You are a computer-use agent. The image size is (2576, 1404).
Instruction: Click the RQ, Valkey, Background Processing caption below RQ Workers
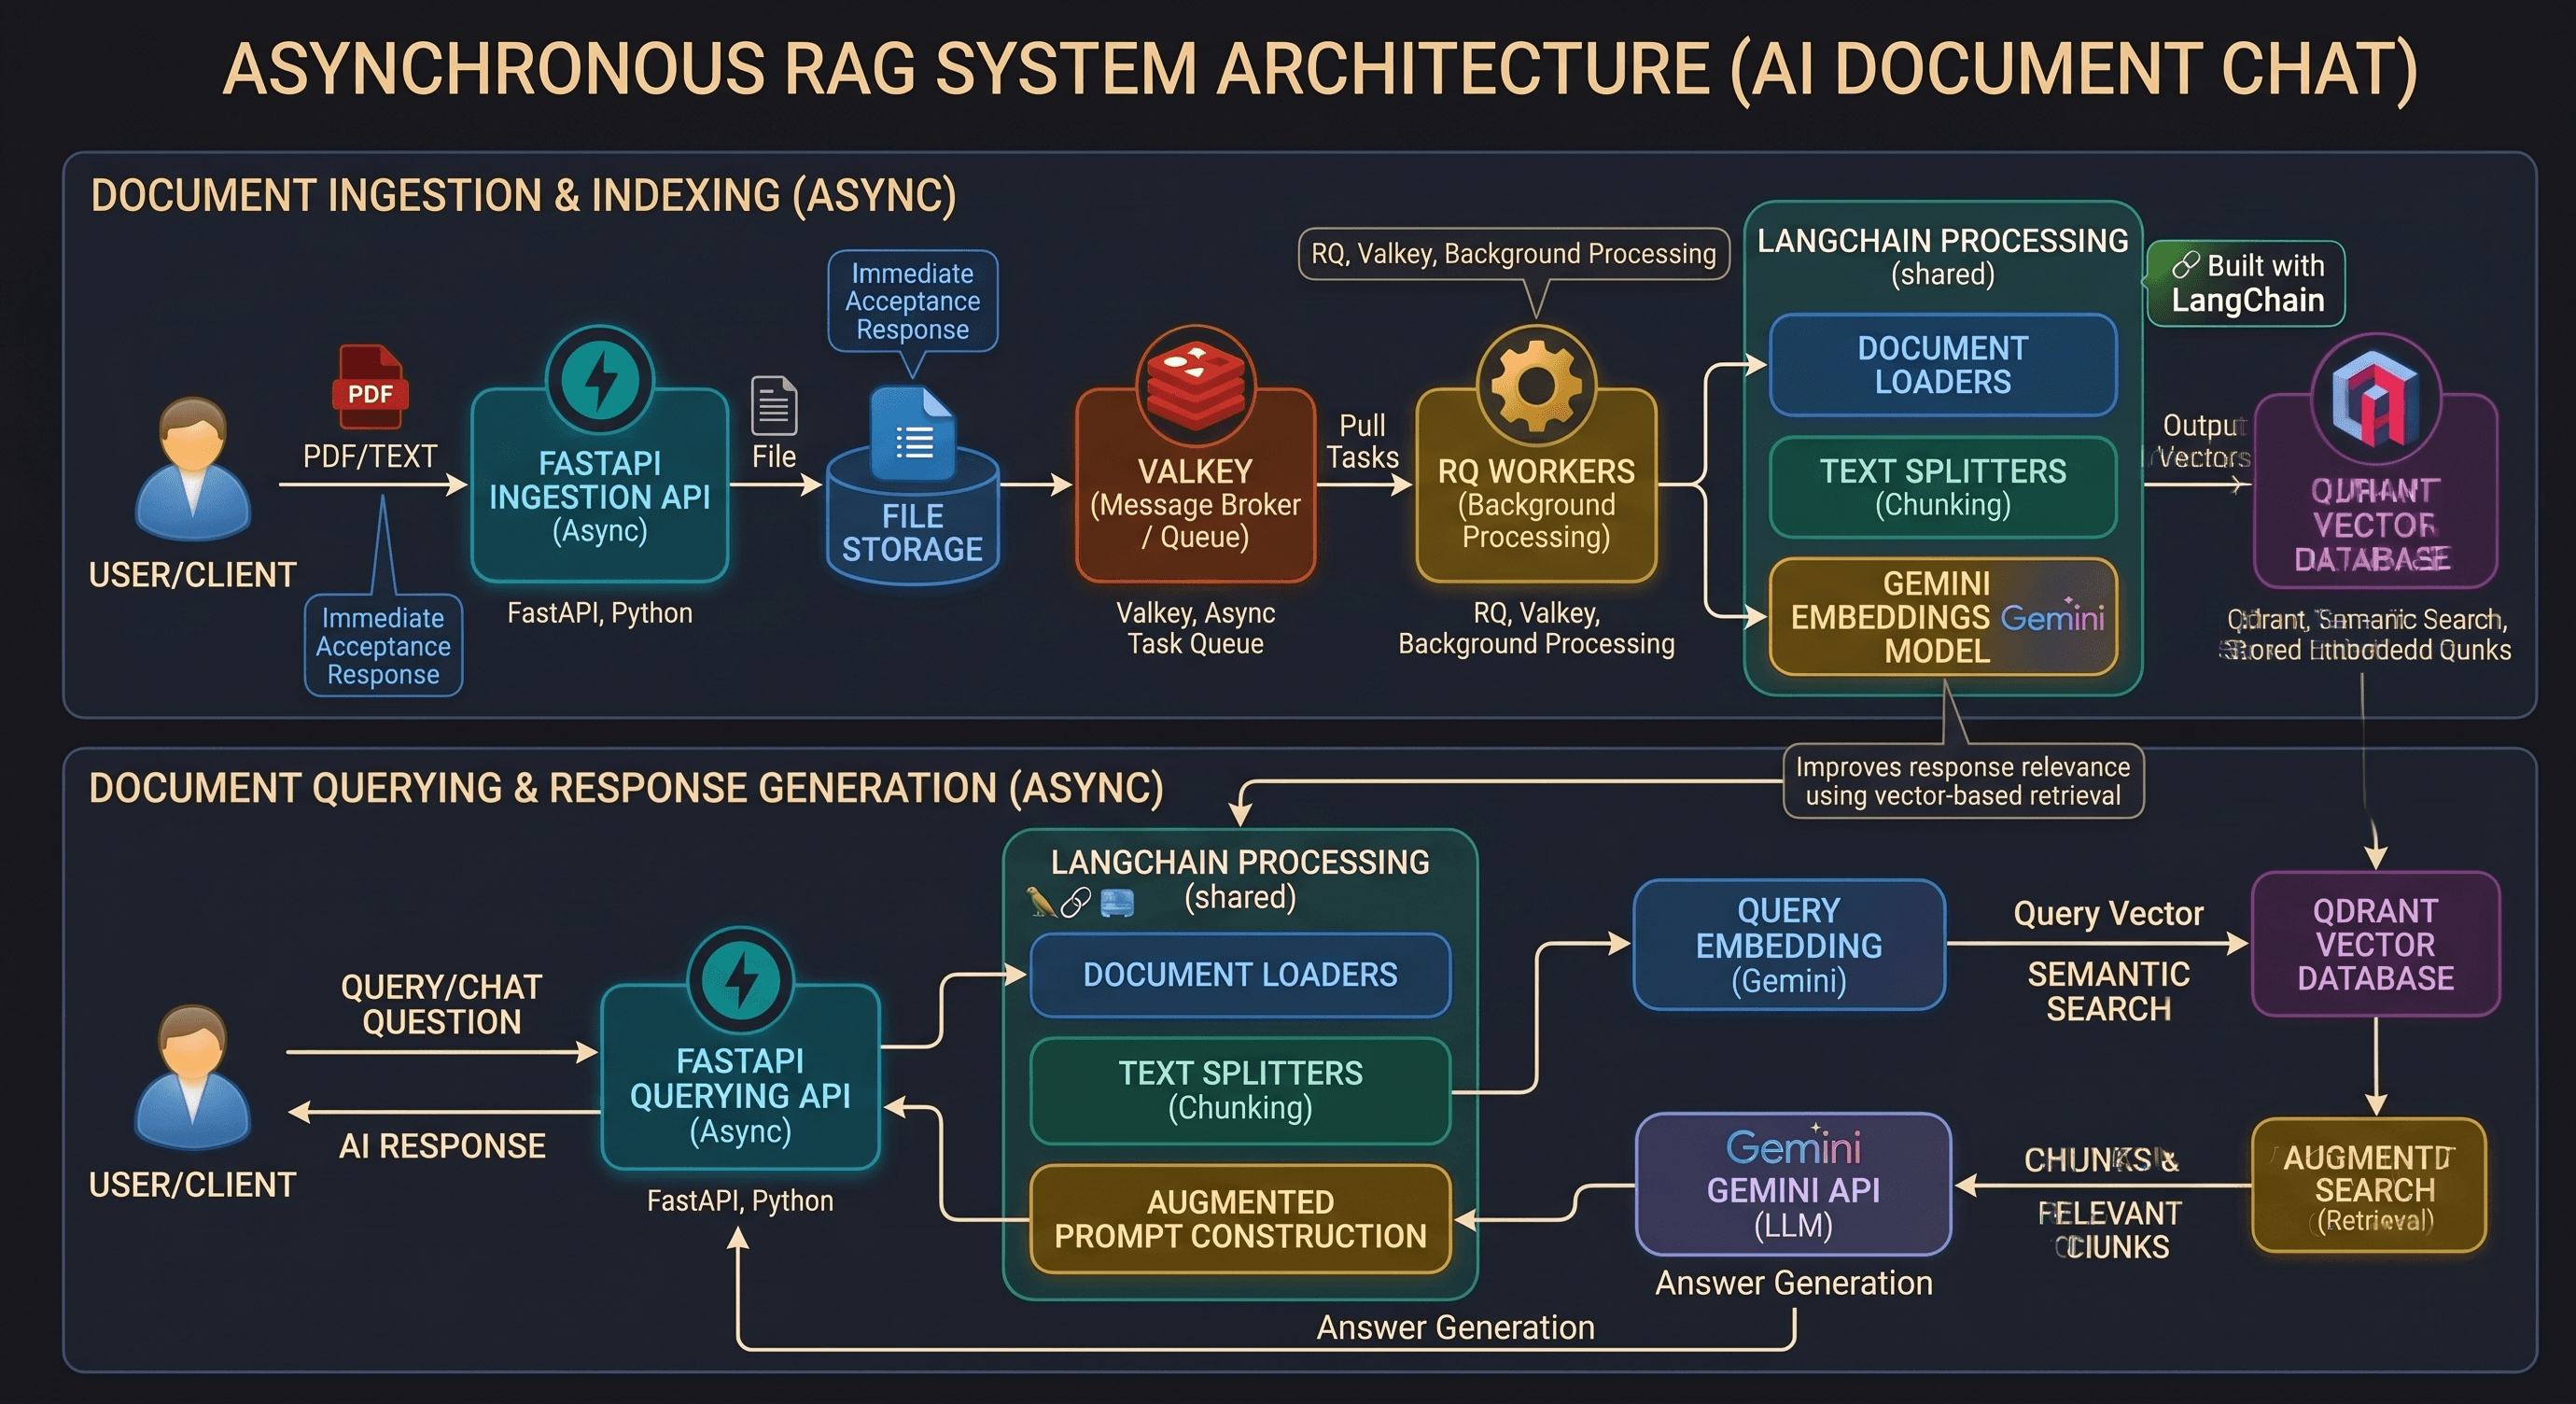pyautogui.click(x=1536, y=628)
